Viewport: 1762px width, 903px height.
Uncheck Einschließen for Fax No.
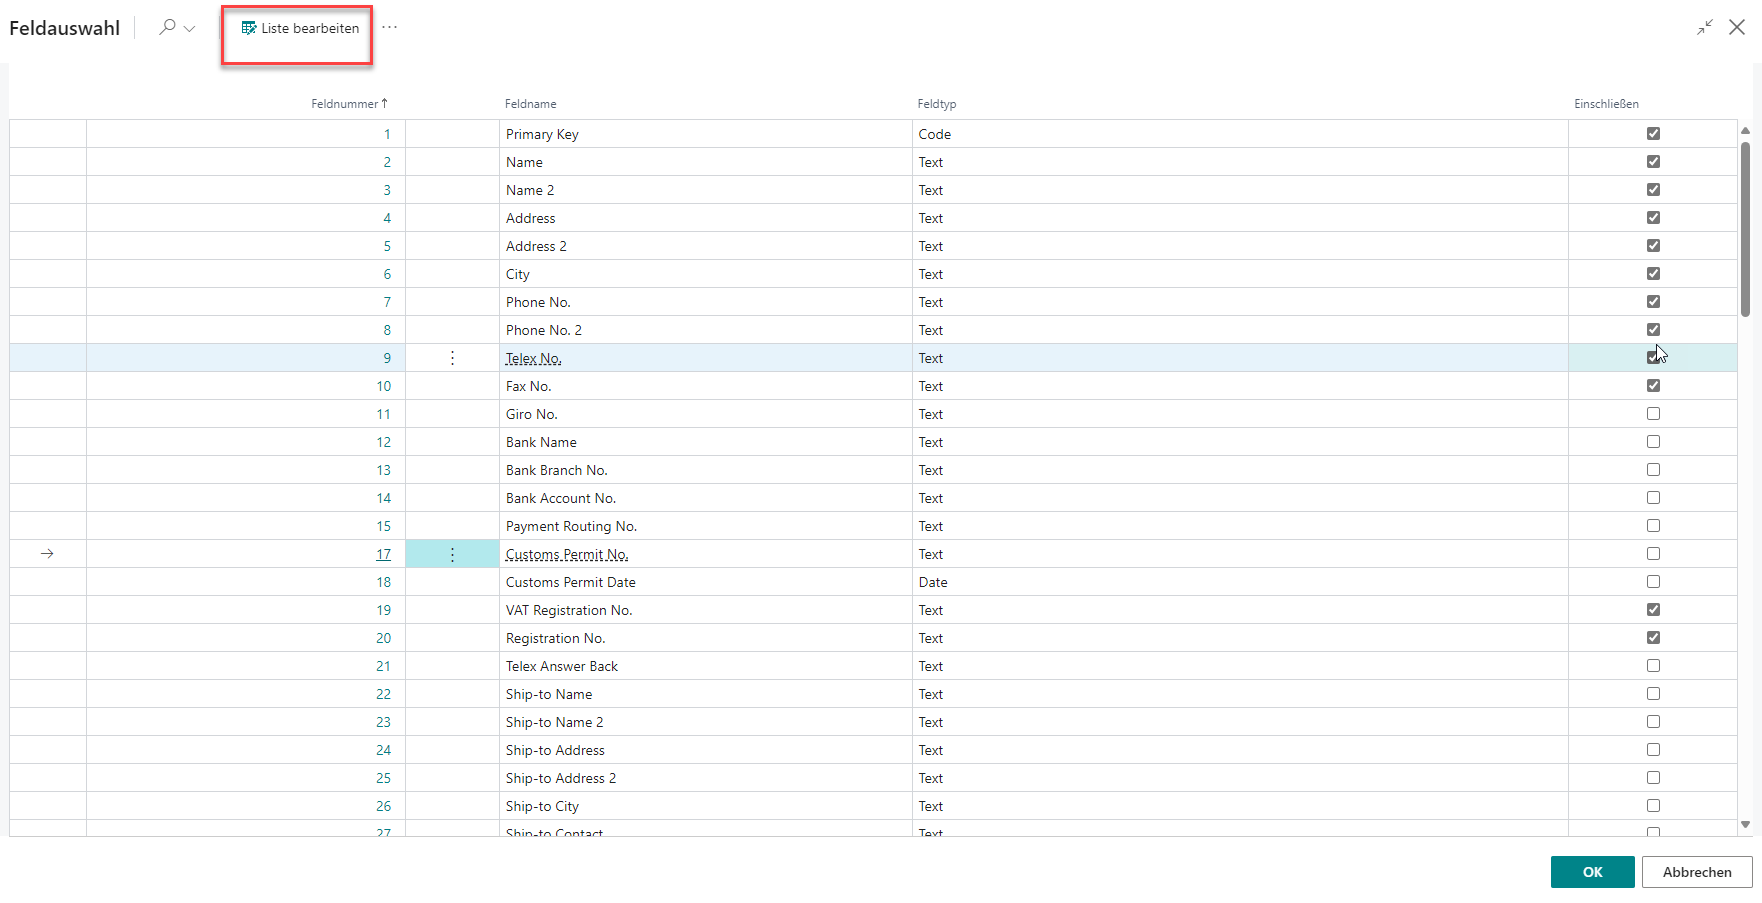[x=1653, y=386]
